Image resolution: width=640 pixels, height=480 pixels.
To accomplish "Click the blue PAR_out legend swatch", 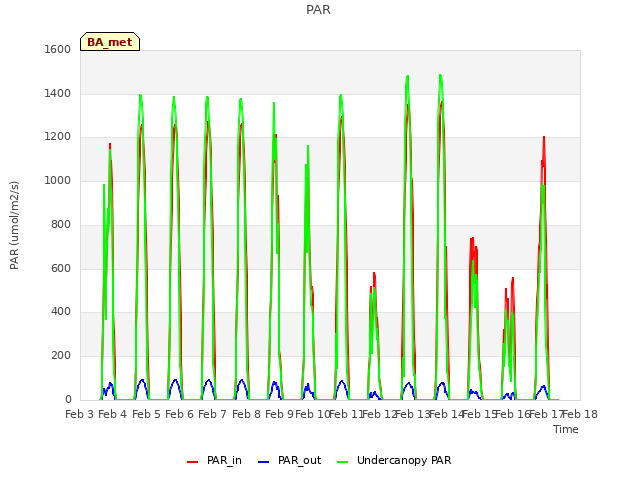I will point(264,462).
